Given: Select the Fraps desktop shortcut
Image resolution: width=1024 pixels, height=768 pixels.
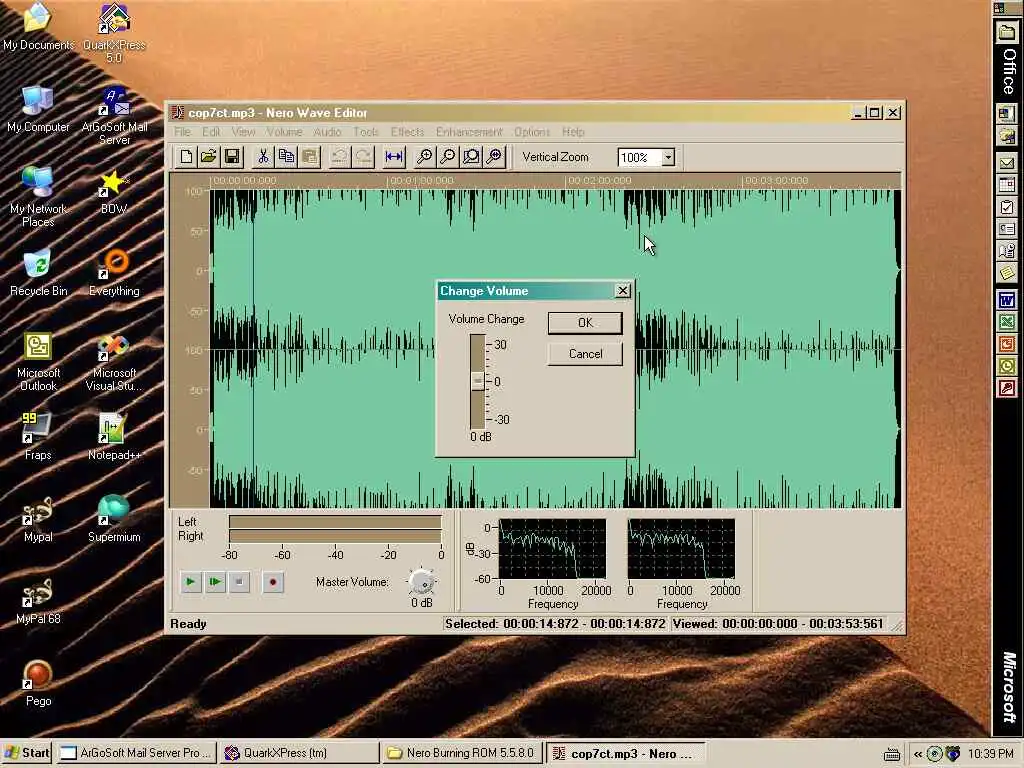Looking at the screenshot, I should tap(38, 437).
